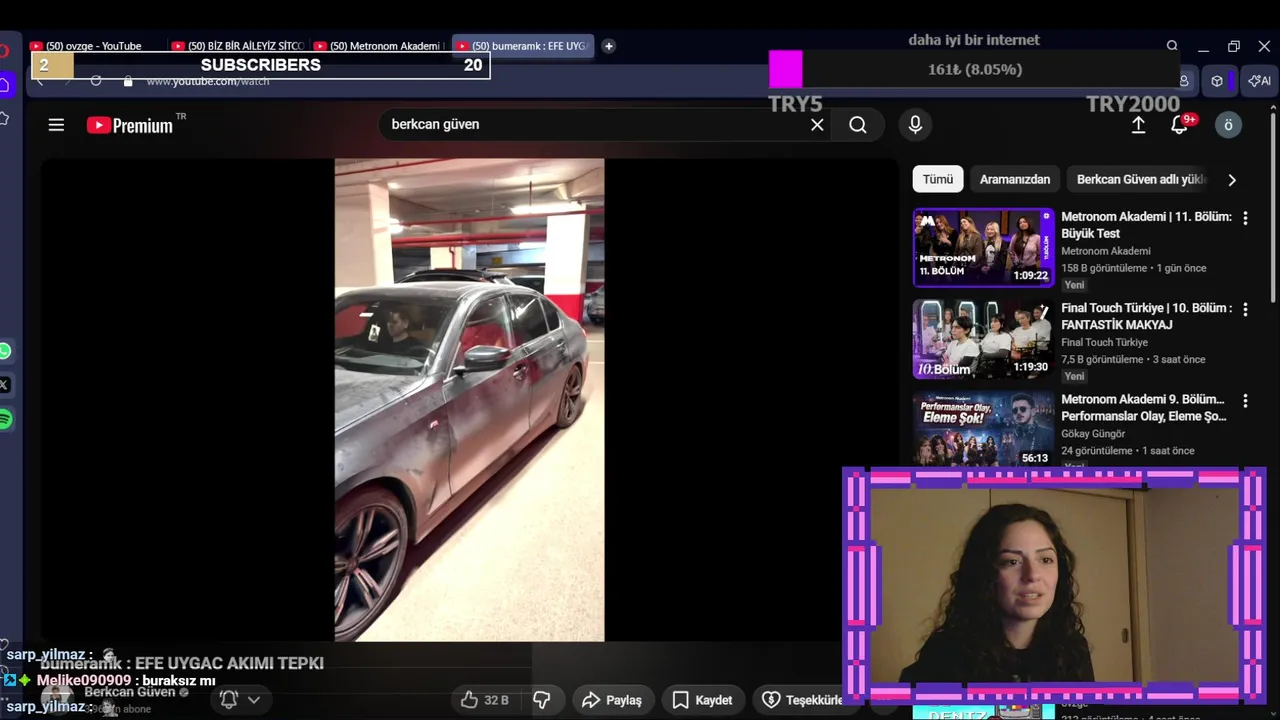
Task: Click Metronom 11. Bölüm thumbnail with 1:09:22
Action: point(983,247)
